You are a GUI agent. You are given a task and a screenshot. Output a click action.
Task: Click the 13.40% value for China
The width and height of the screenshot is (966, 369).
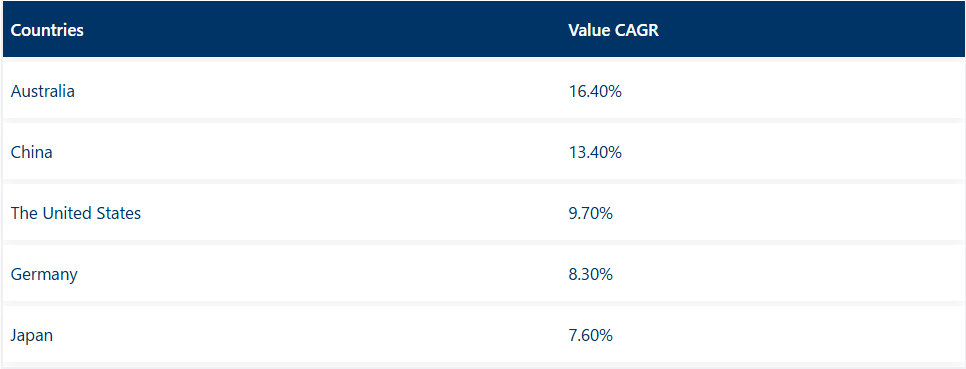(595, 152)
